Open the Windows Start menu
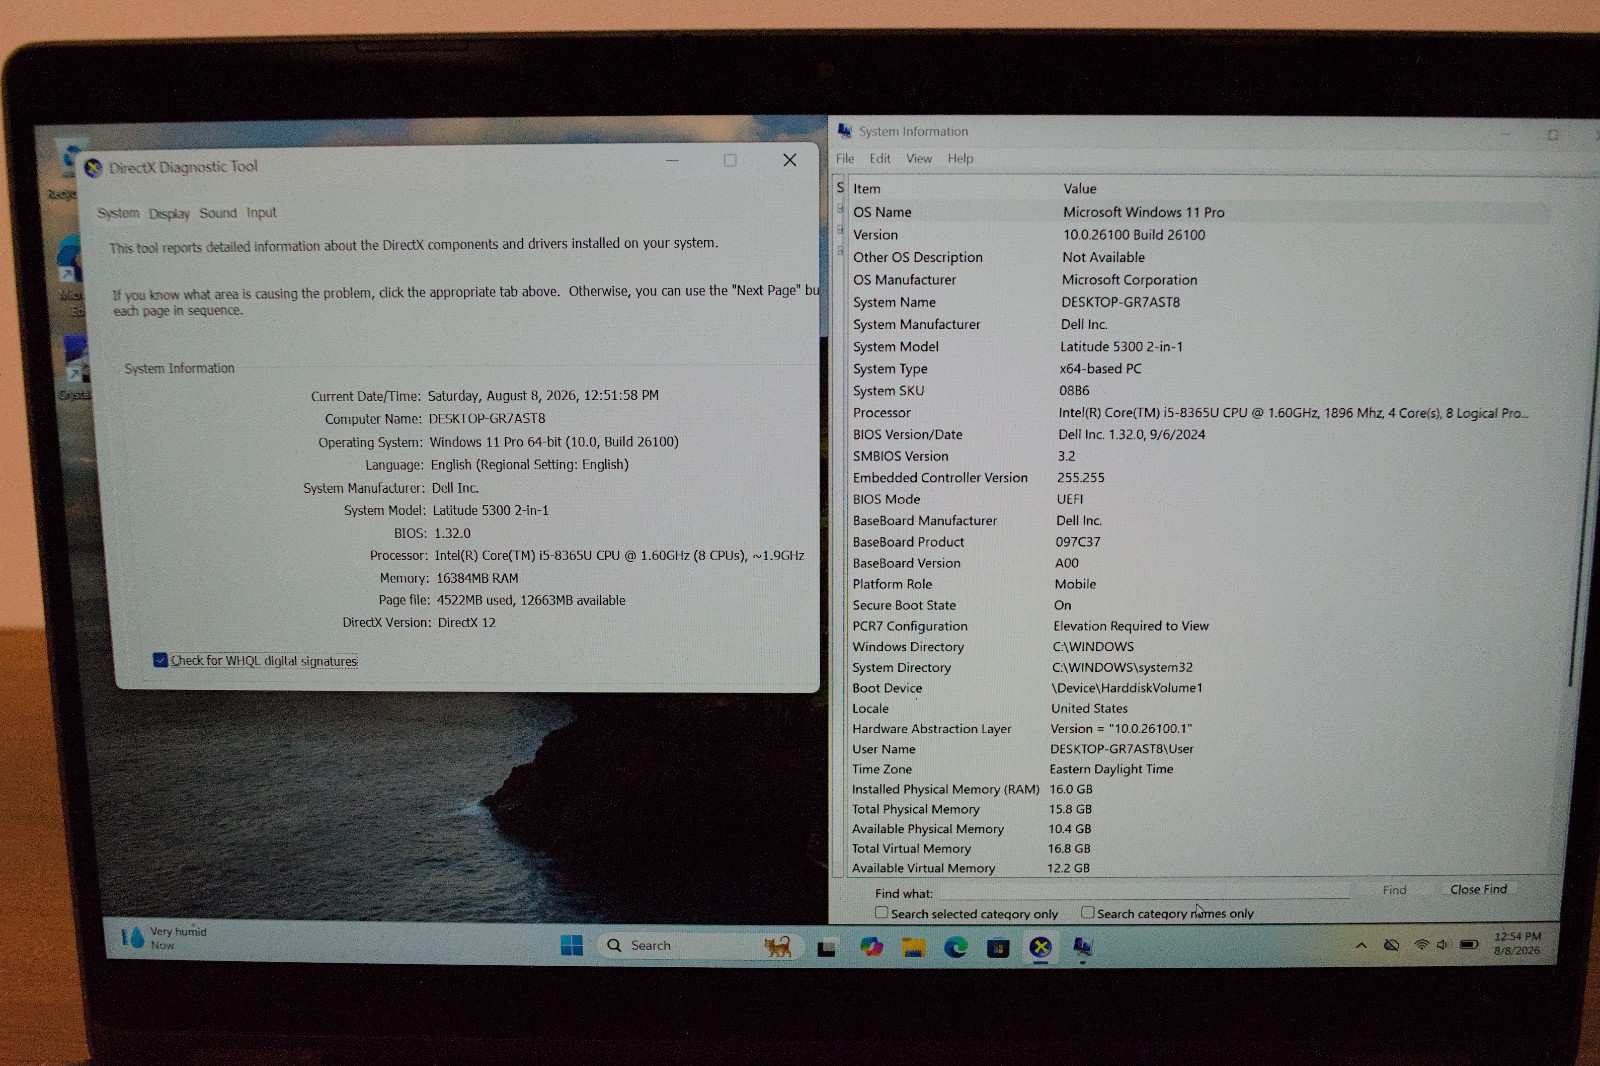Image resolution: width=1600 pixels, height=1066 pixels. coord(572,946)
